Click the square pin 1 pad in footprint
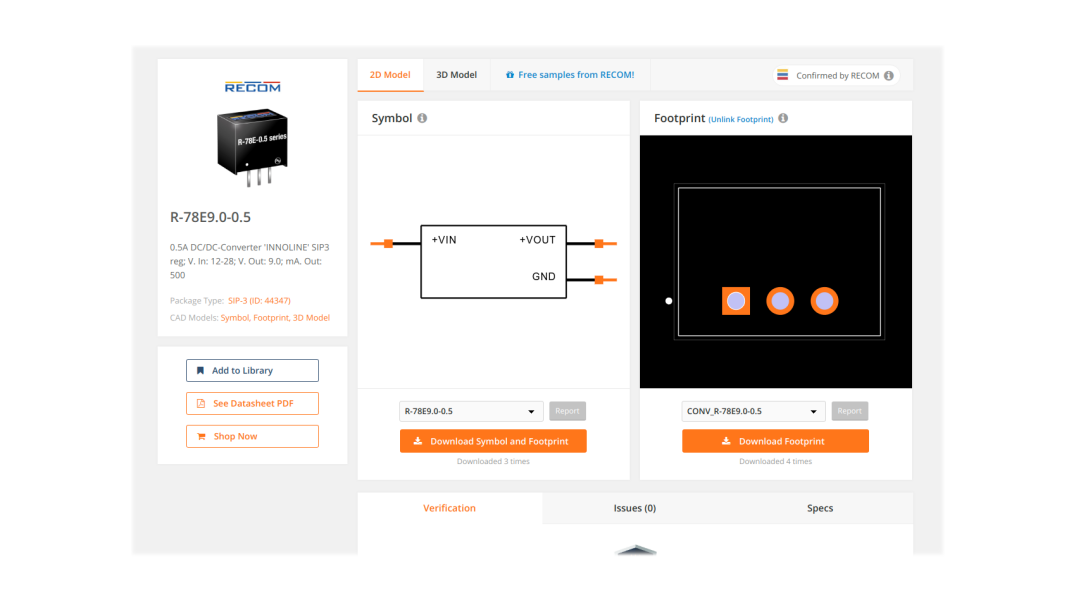1076x601 pixels. (x=736, y=301)
